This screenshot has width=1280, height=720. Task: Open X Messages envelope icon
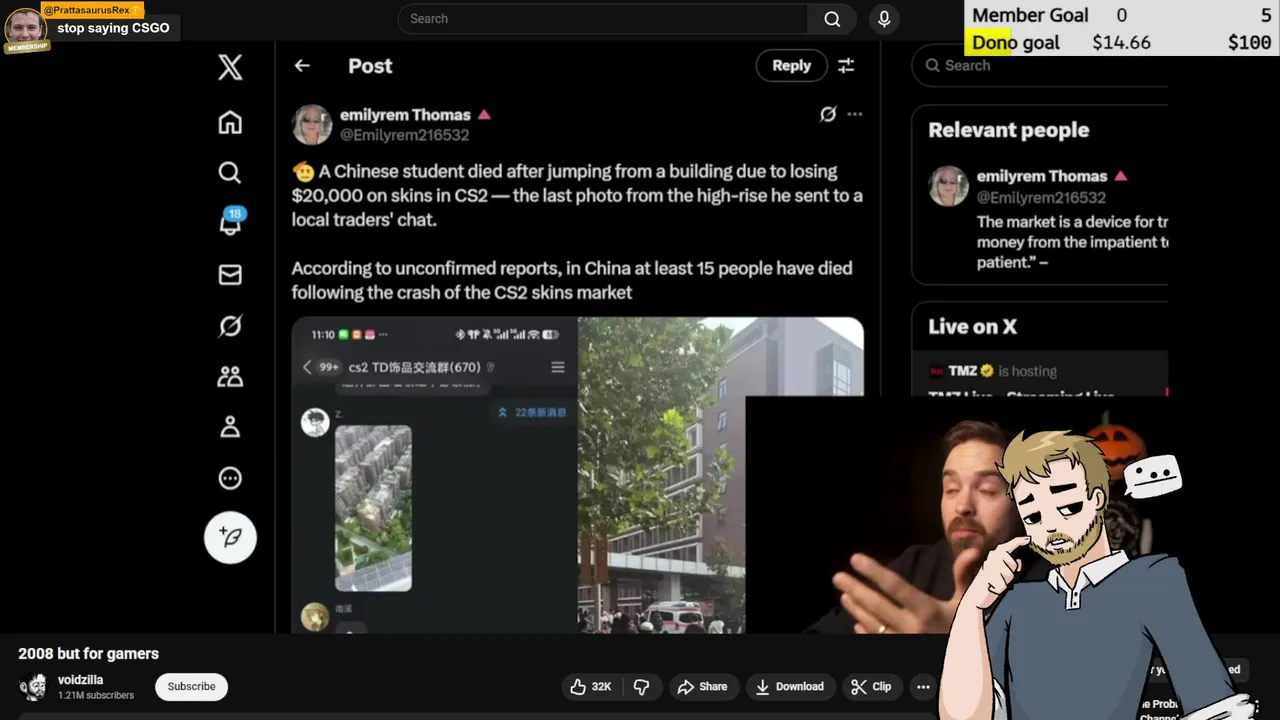[x=230, y=274]
